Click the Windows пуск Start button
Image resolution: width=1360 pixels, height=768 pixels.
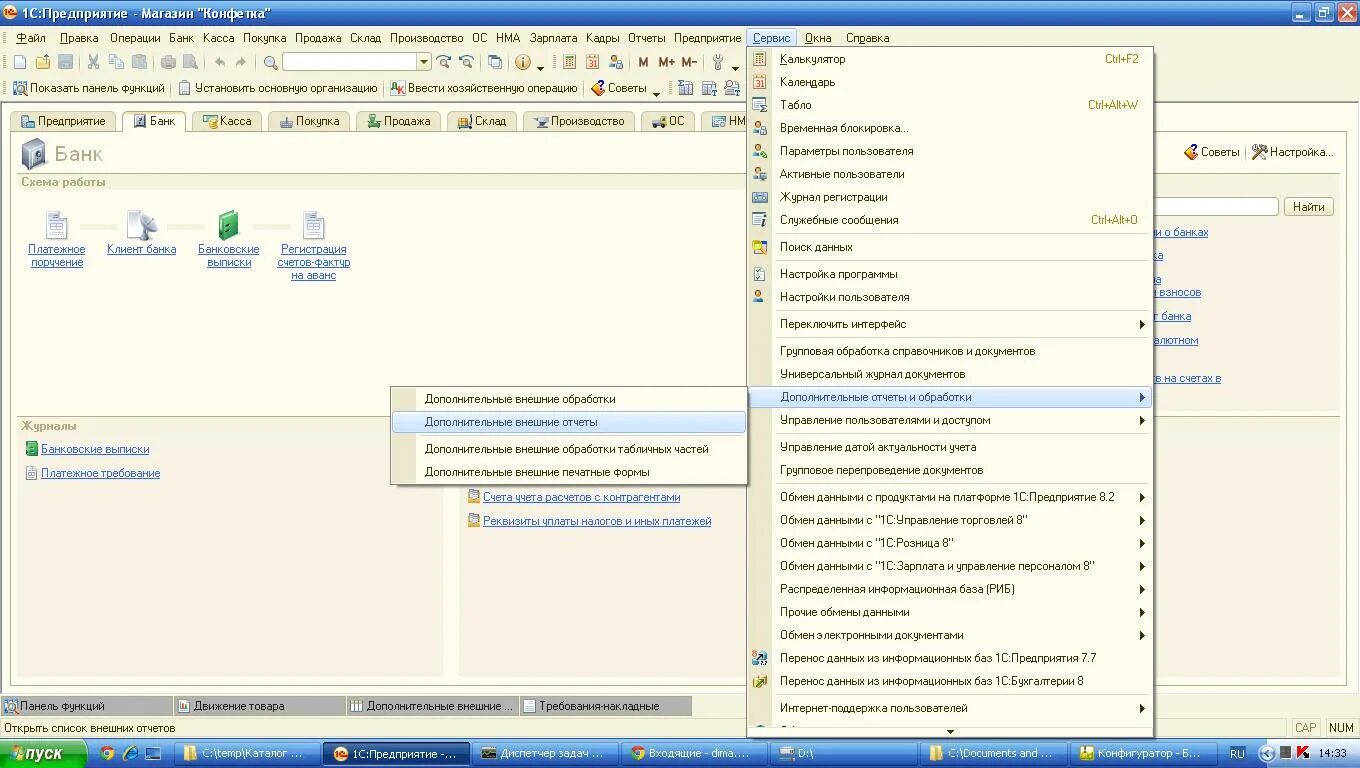click(44, 754)
